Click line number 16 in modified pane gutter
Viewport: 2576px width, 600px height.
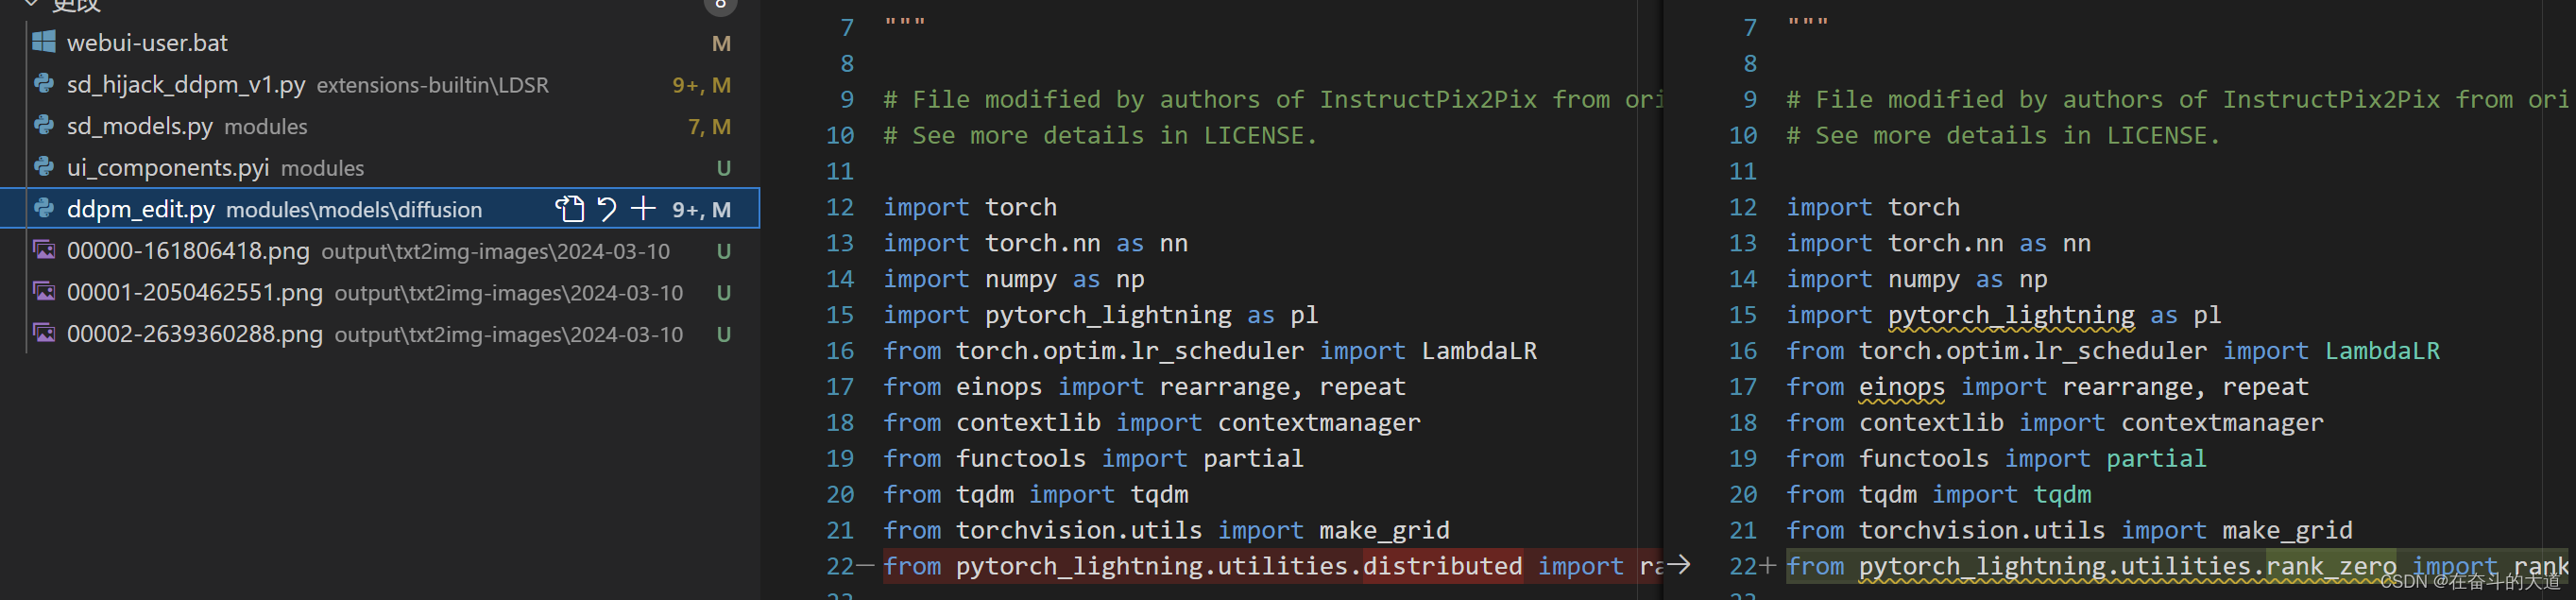[x=1743, y=351]
